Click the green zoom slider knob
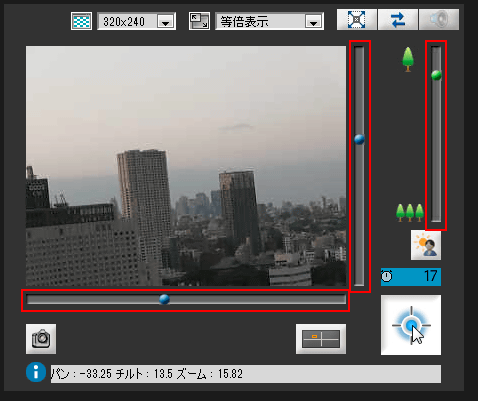Viewport: 478px width, 401px height. point(436,75)
